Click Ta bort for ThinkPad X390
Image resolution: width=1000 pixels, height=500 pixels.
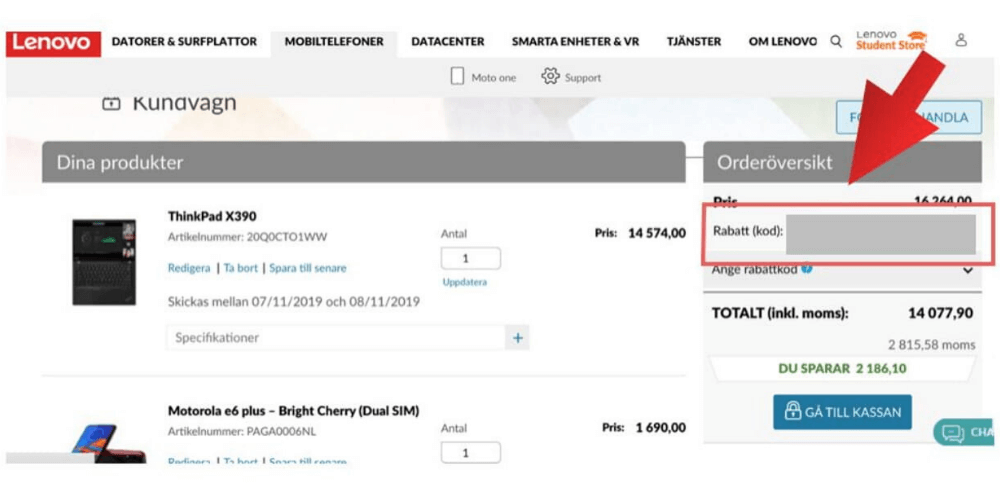click(240, 268)
